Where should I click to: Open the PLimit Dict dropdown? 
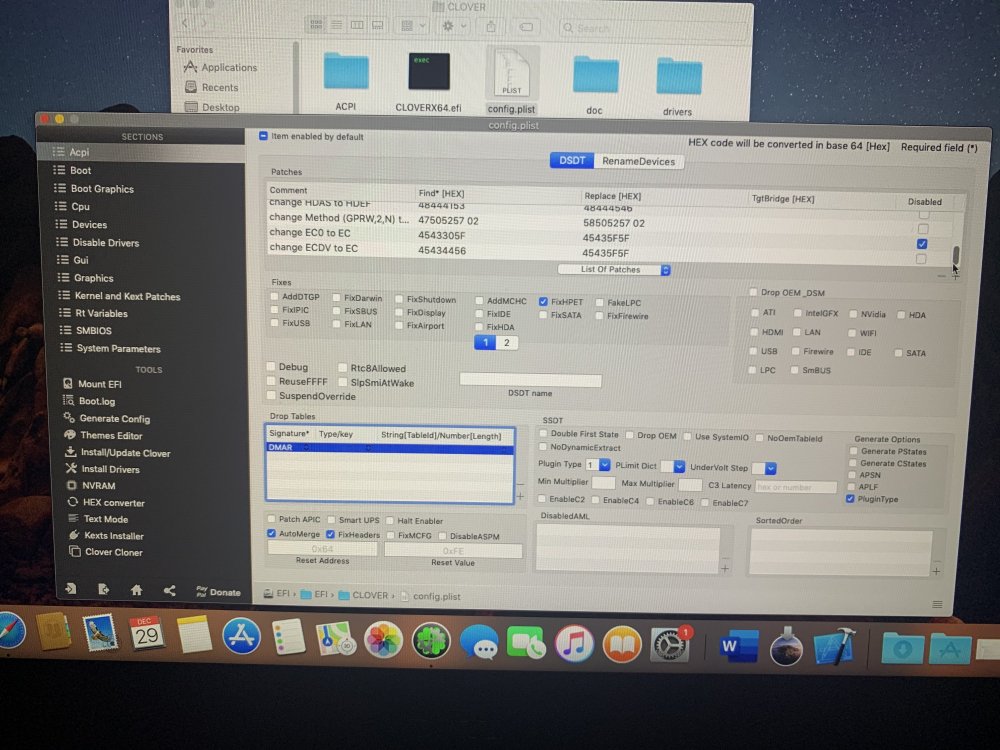pos(673,466)
